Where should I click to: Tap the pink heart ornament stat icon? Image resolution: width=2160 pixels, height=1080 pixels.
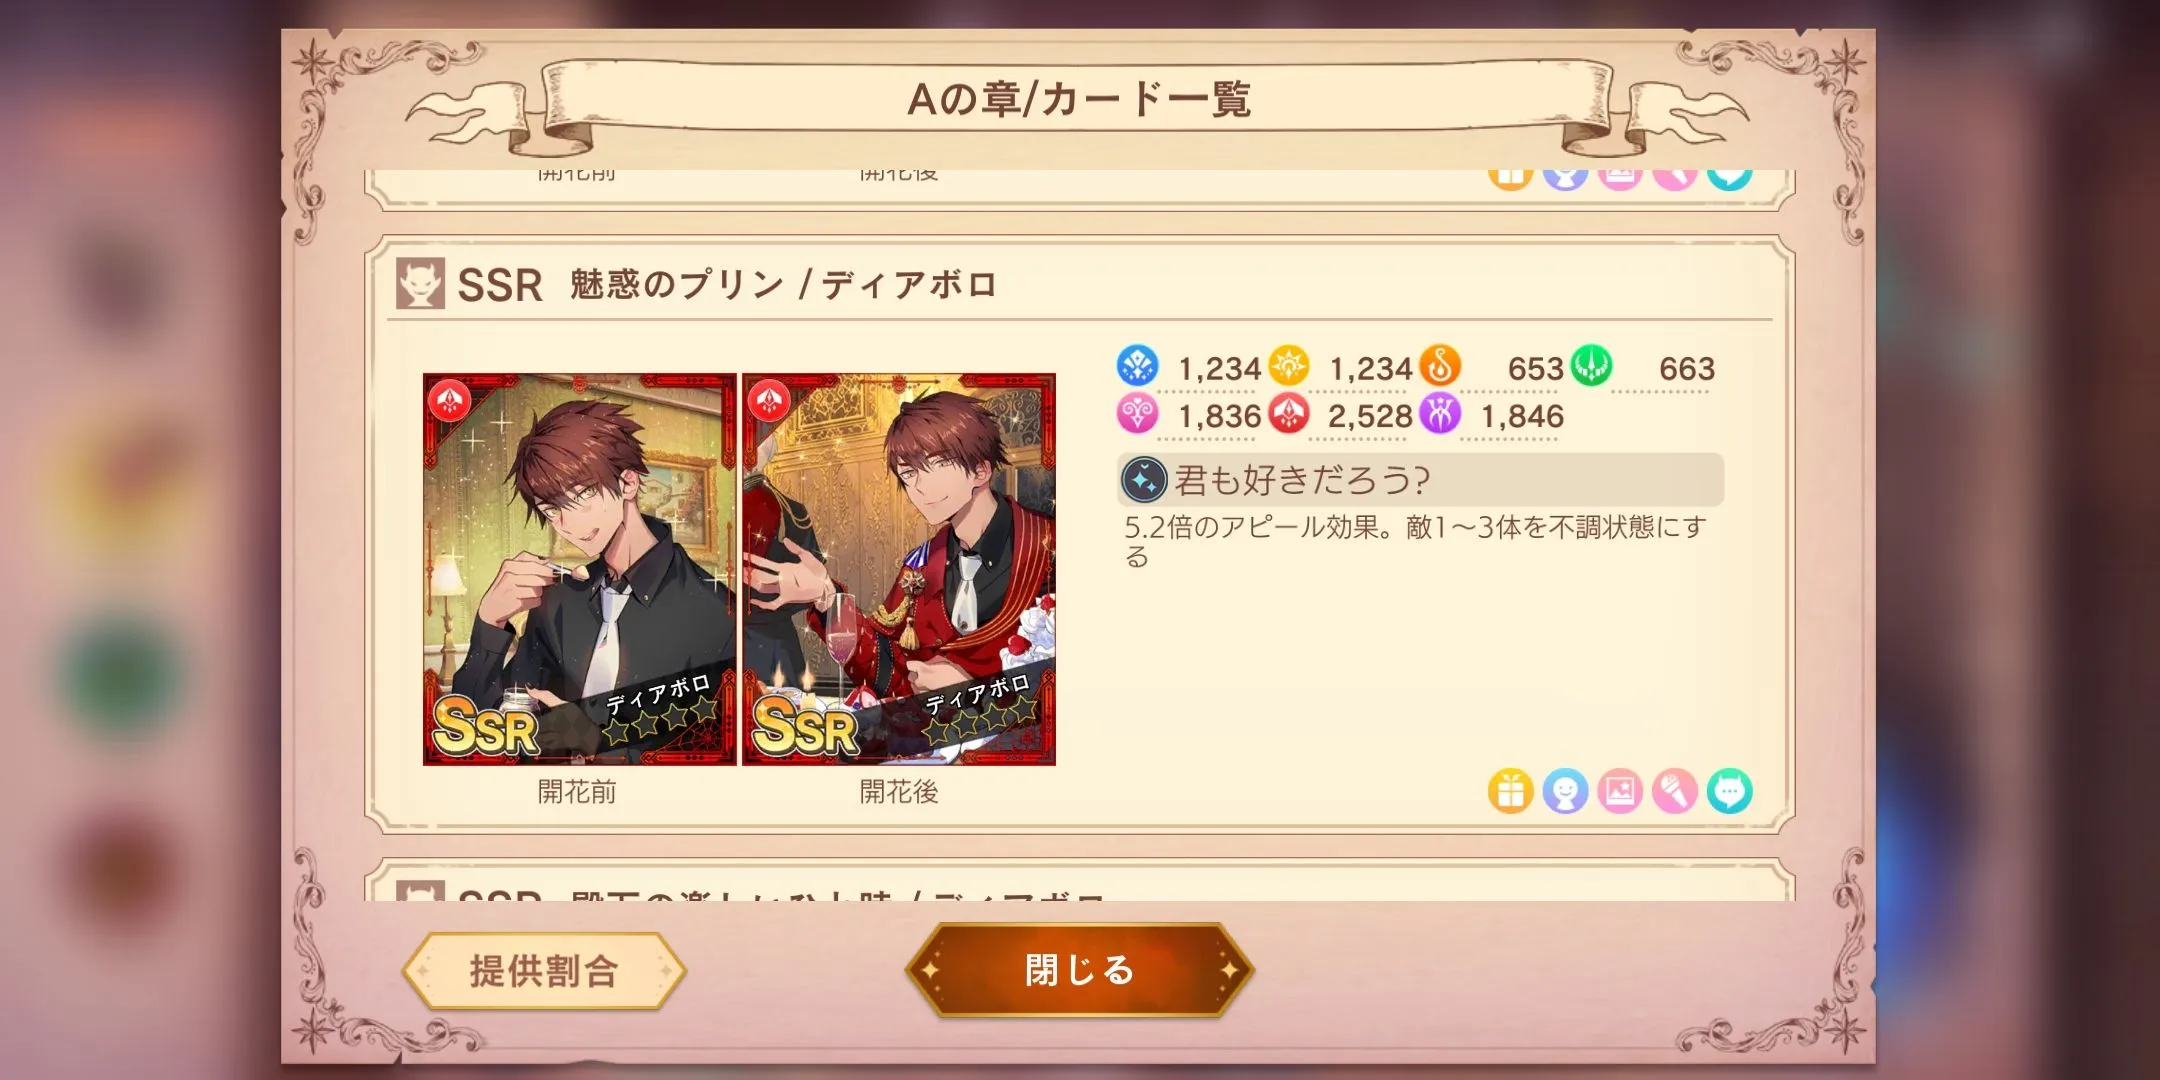click(1137, 413)
